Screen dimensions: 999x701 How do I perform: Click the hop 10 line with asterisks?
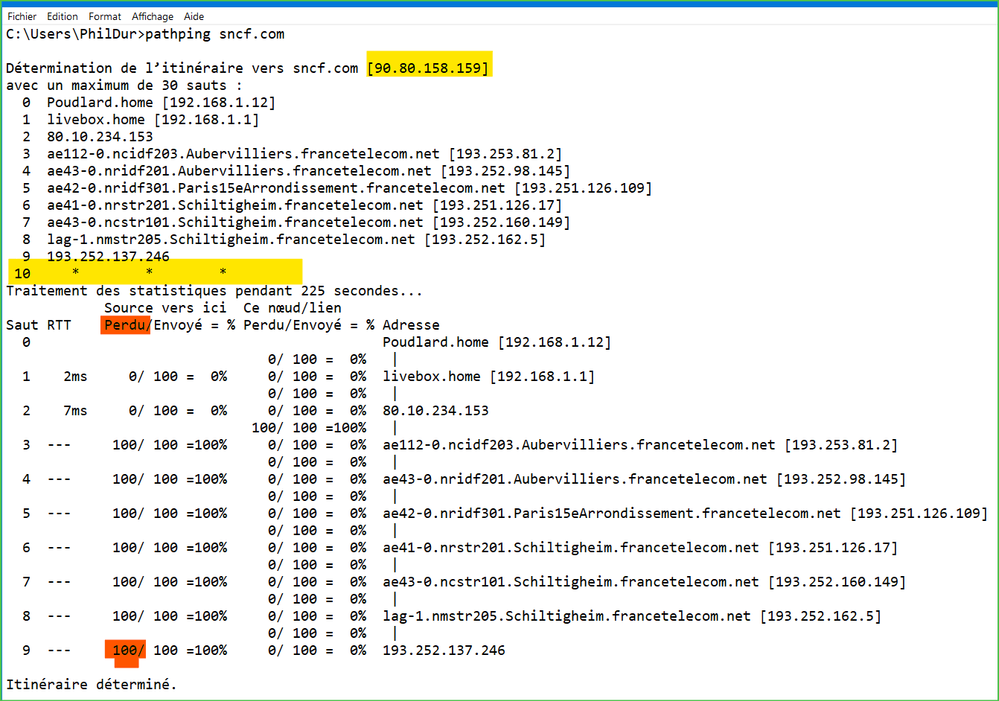(155, 273)
